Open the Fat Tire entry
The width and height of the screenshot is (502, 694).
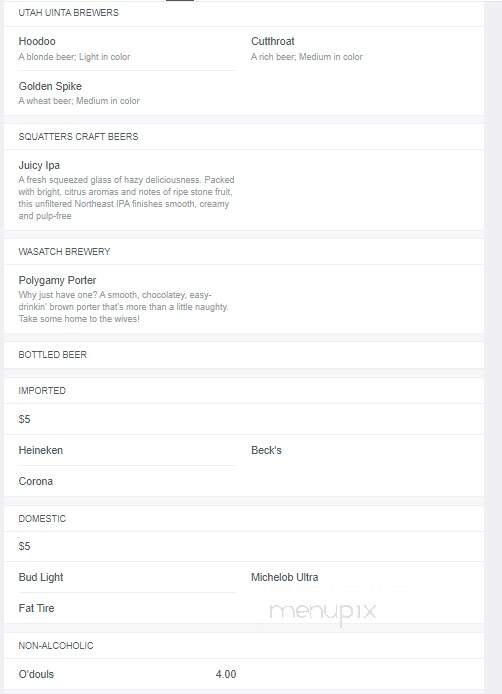[36, 608]
